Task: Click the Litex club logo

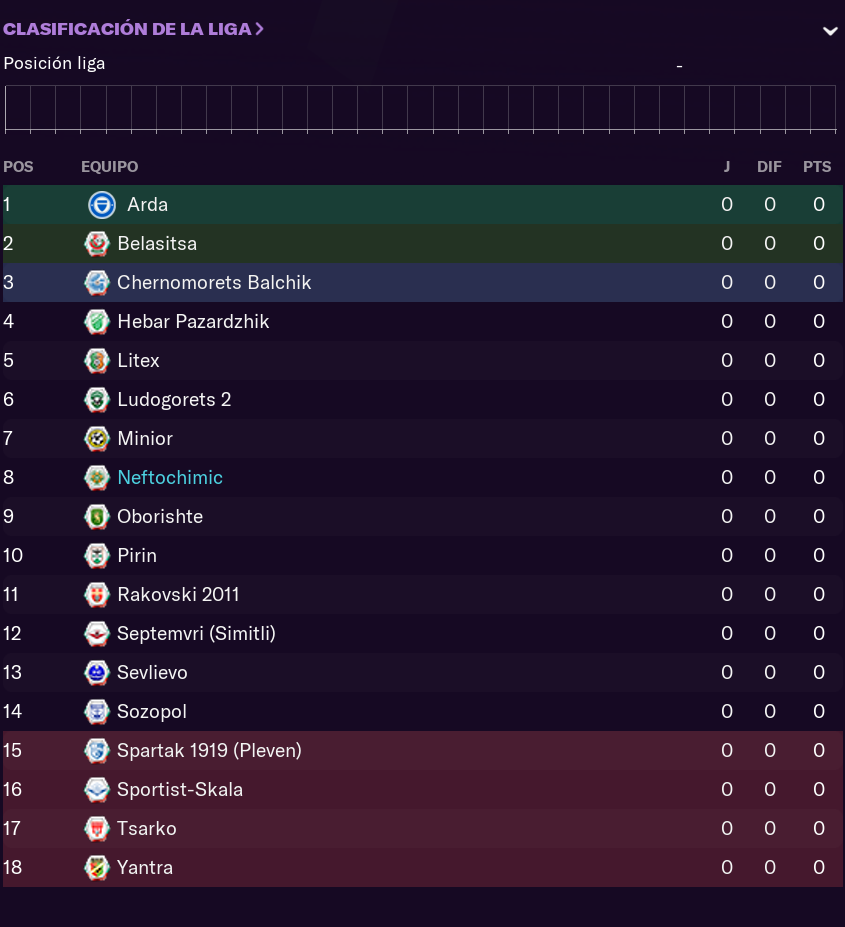Action: (x=97, y=361)
